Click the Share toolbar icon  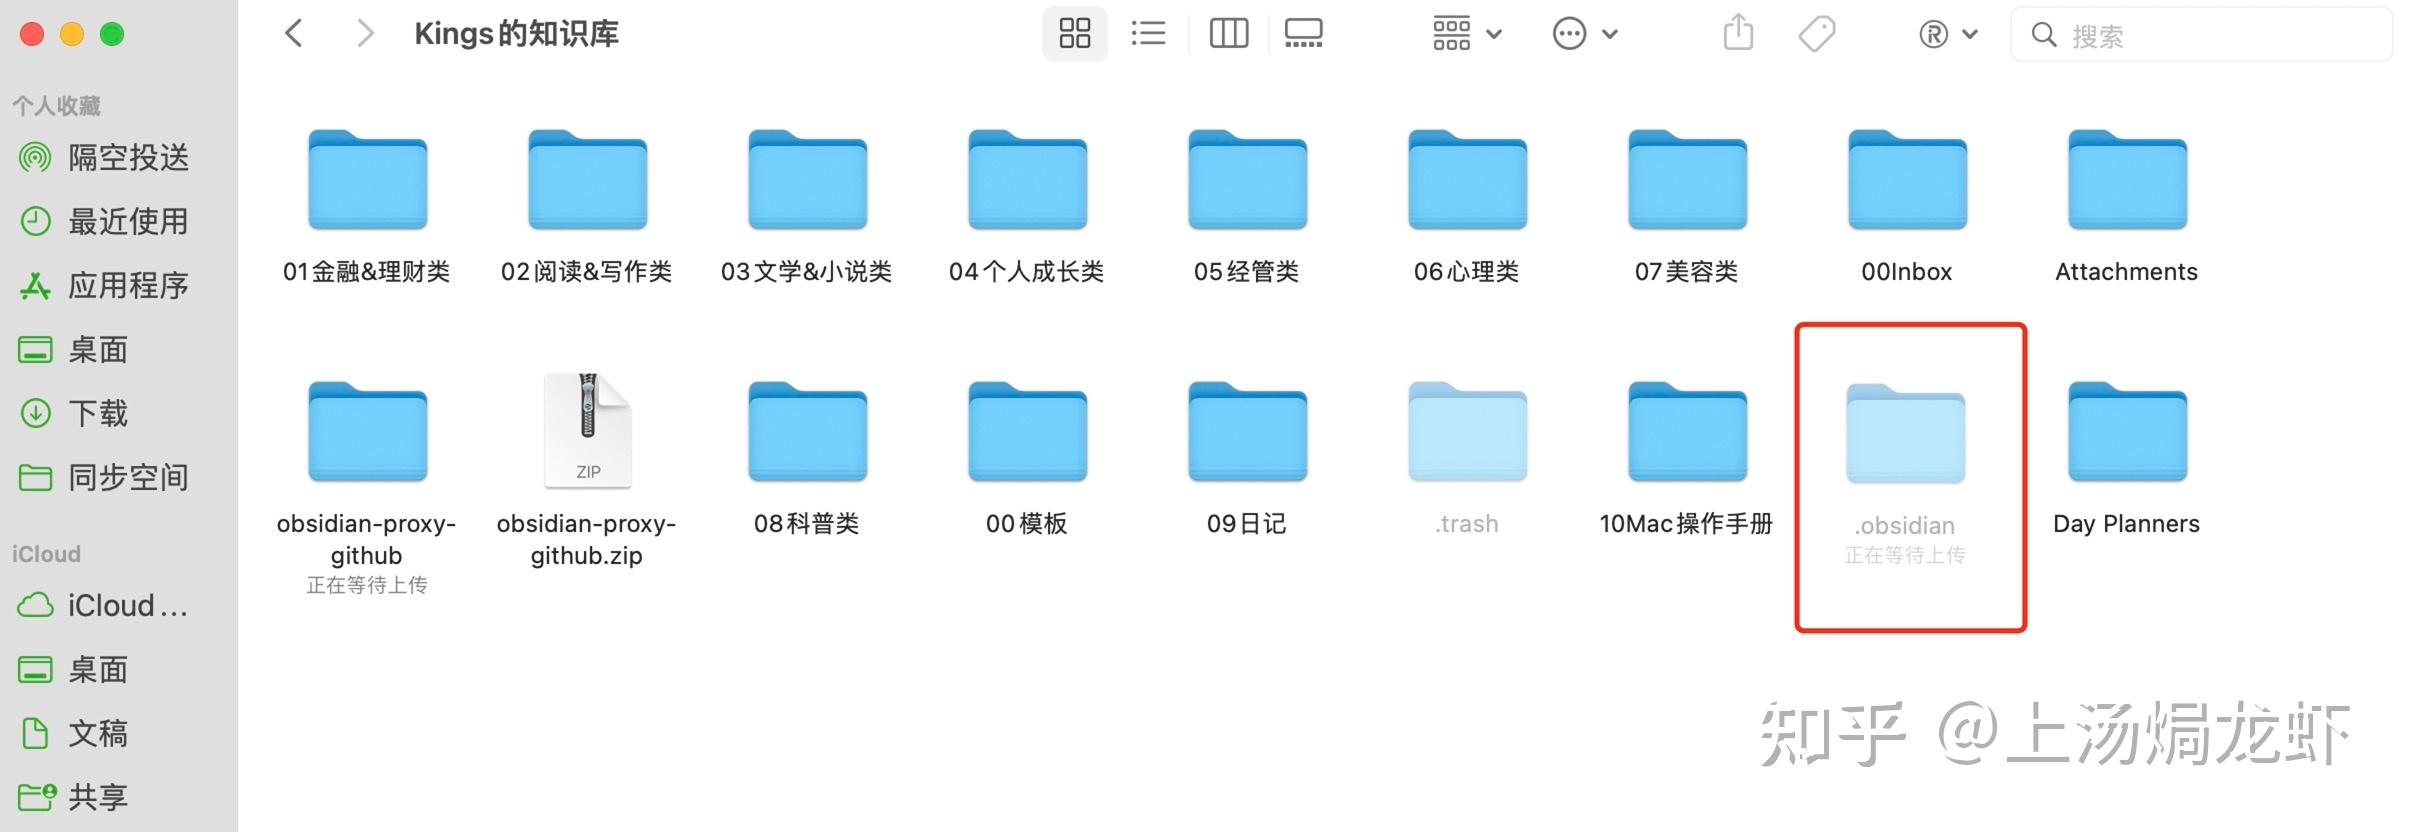coord(1738,32)
